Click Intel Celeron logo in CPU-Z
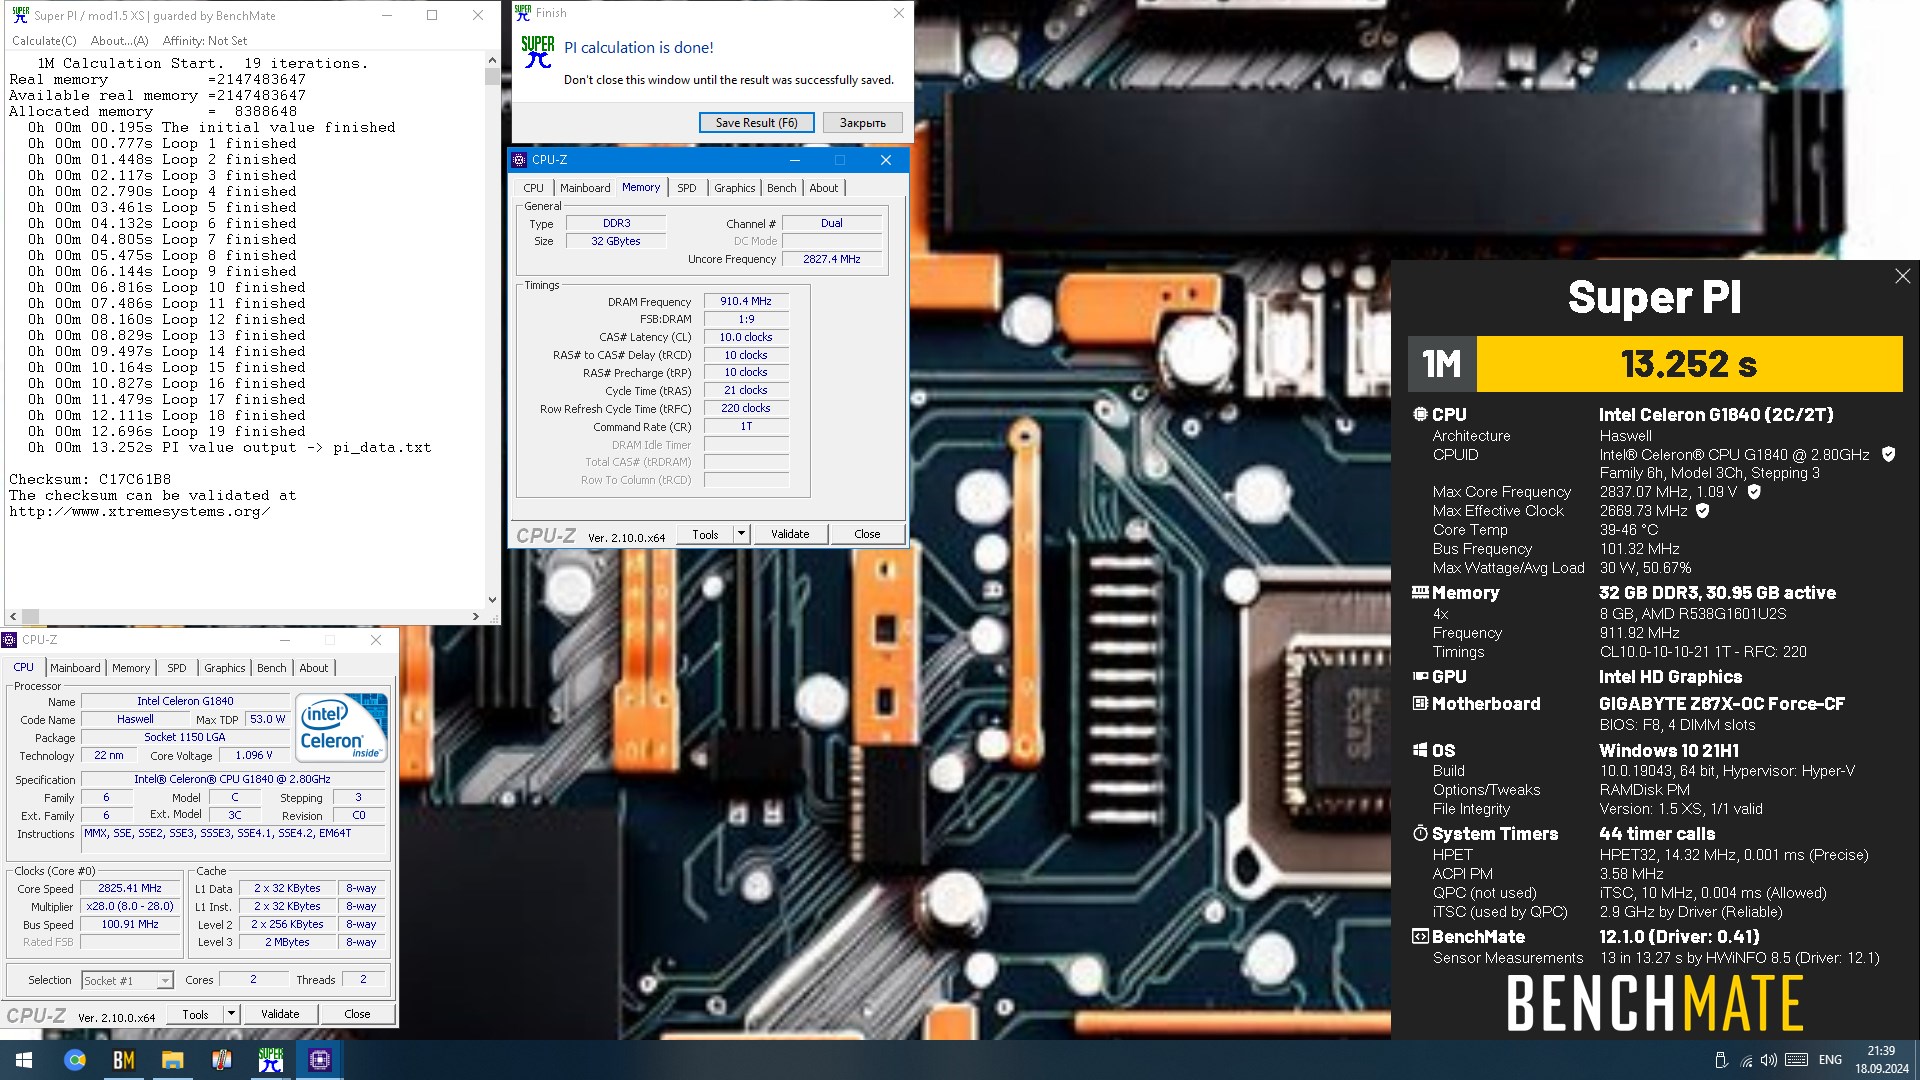 click(x=343, y=728)
